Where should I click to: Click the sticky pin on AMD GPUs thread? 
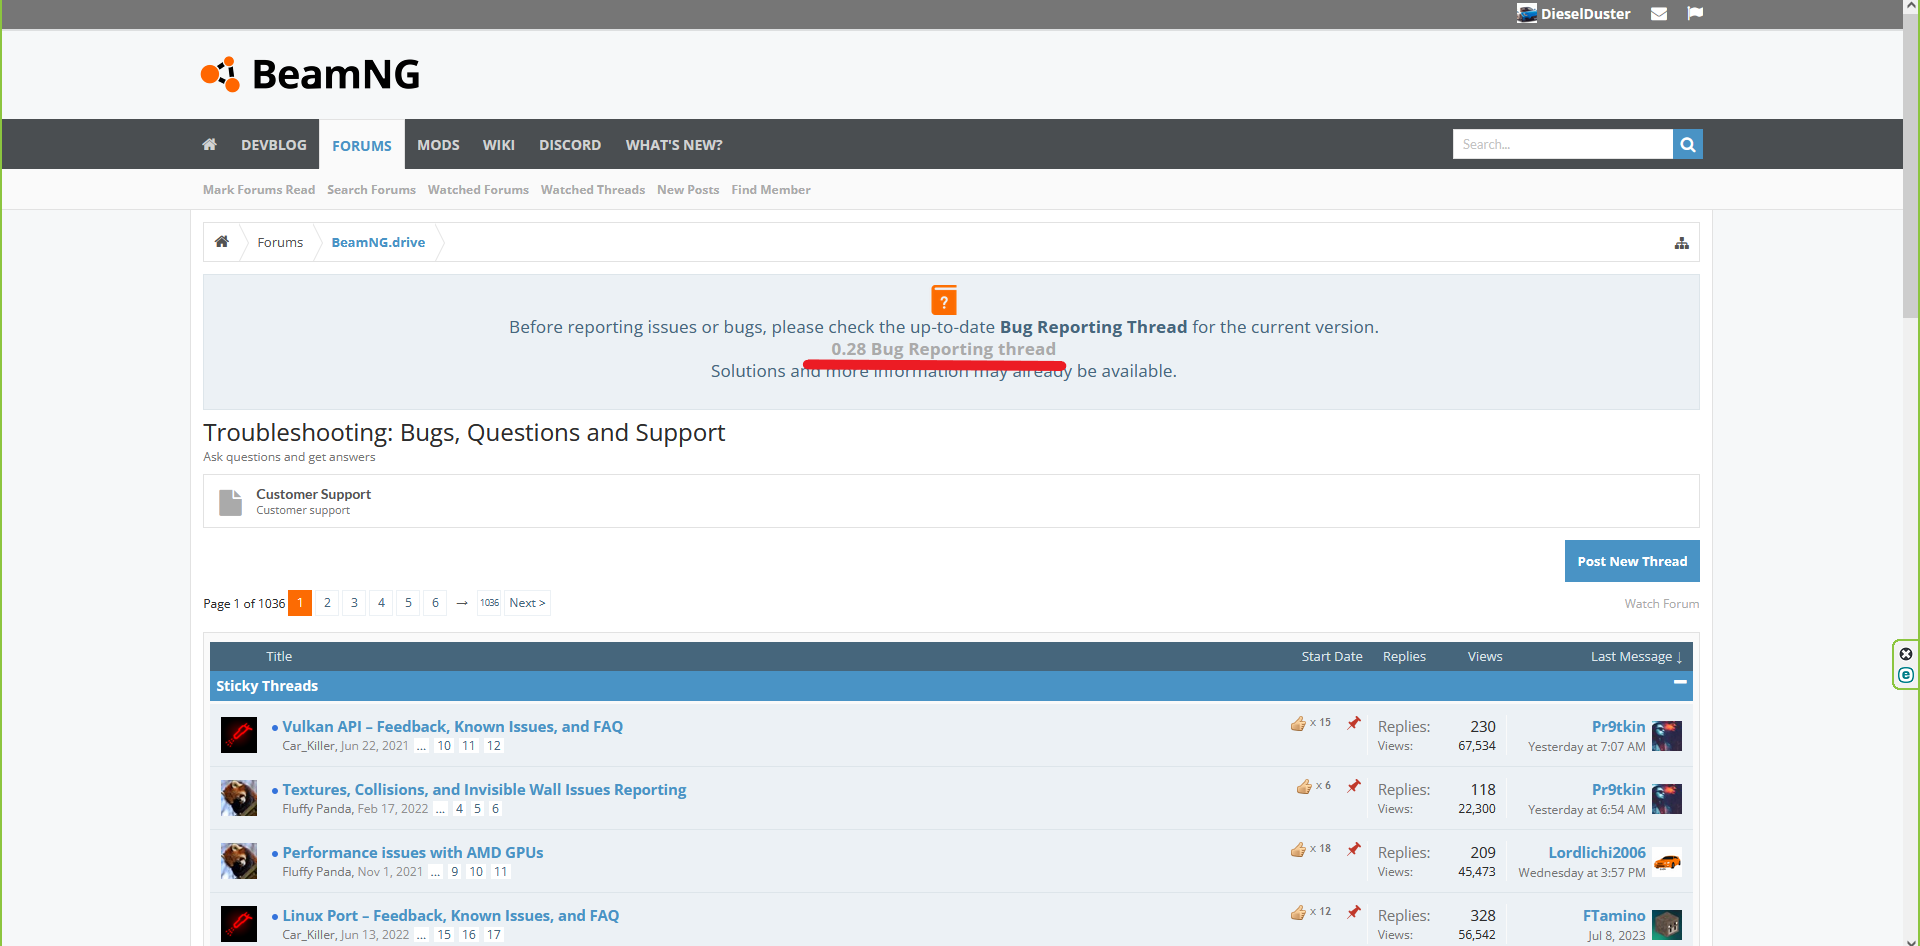[x=1354, y=849]
